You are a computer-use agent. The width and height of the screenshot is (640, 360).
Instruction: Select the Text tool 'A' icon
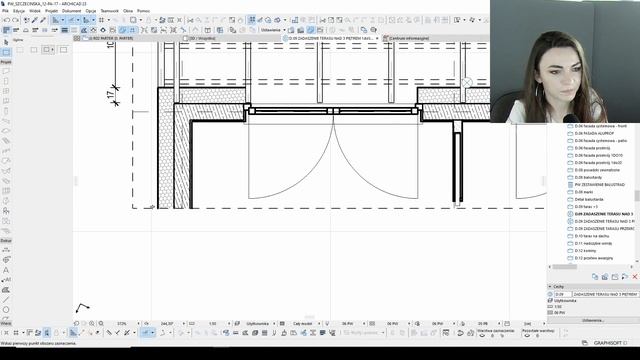click(6, 270)
